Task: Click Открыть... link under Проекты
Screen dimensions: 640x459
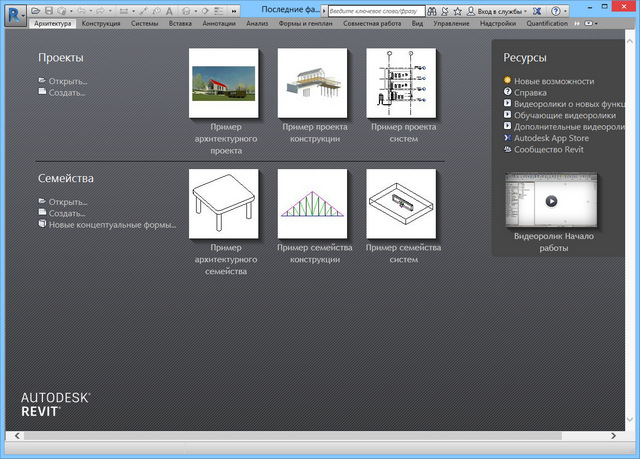Action: (x=67, y=80)
